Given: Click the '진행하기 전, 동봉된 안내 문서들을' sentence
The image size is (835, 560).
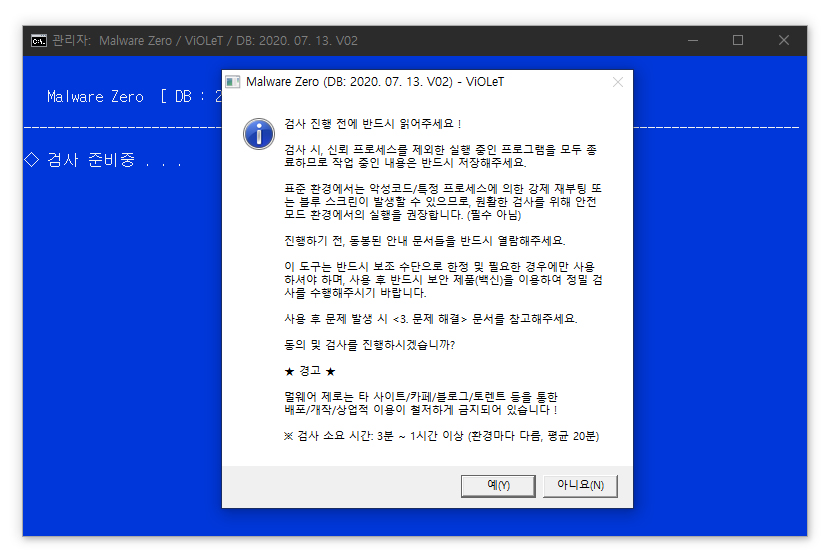Looking at the screenshot, I should pos(424,241).
